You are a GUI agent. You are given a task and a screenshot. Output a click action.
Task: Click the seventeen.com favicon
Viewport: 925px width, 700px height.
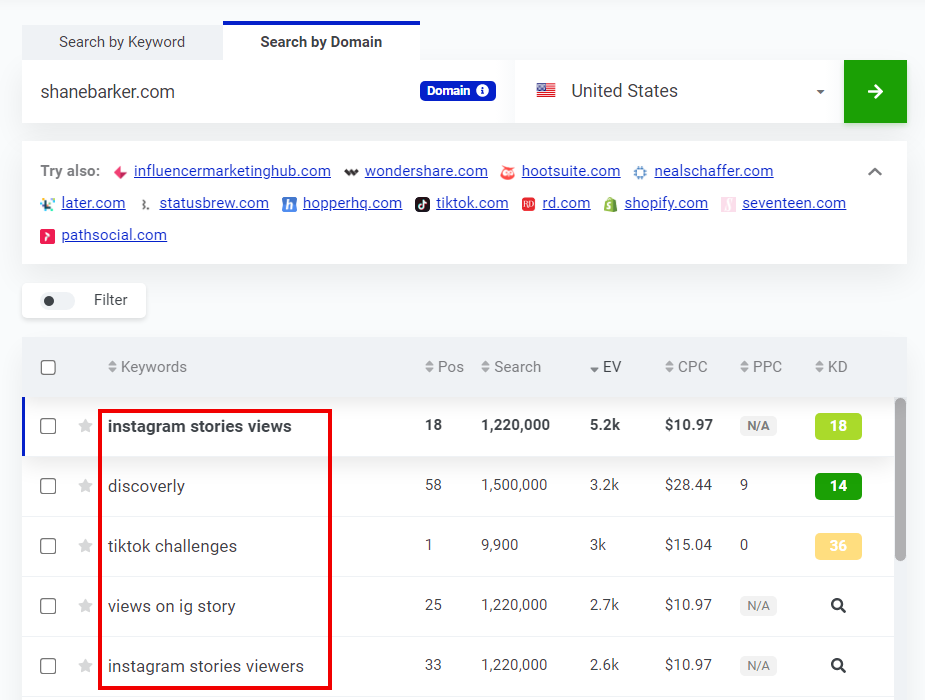(729, 204)
